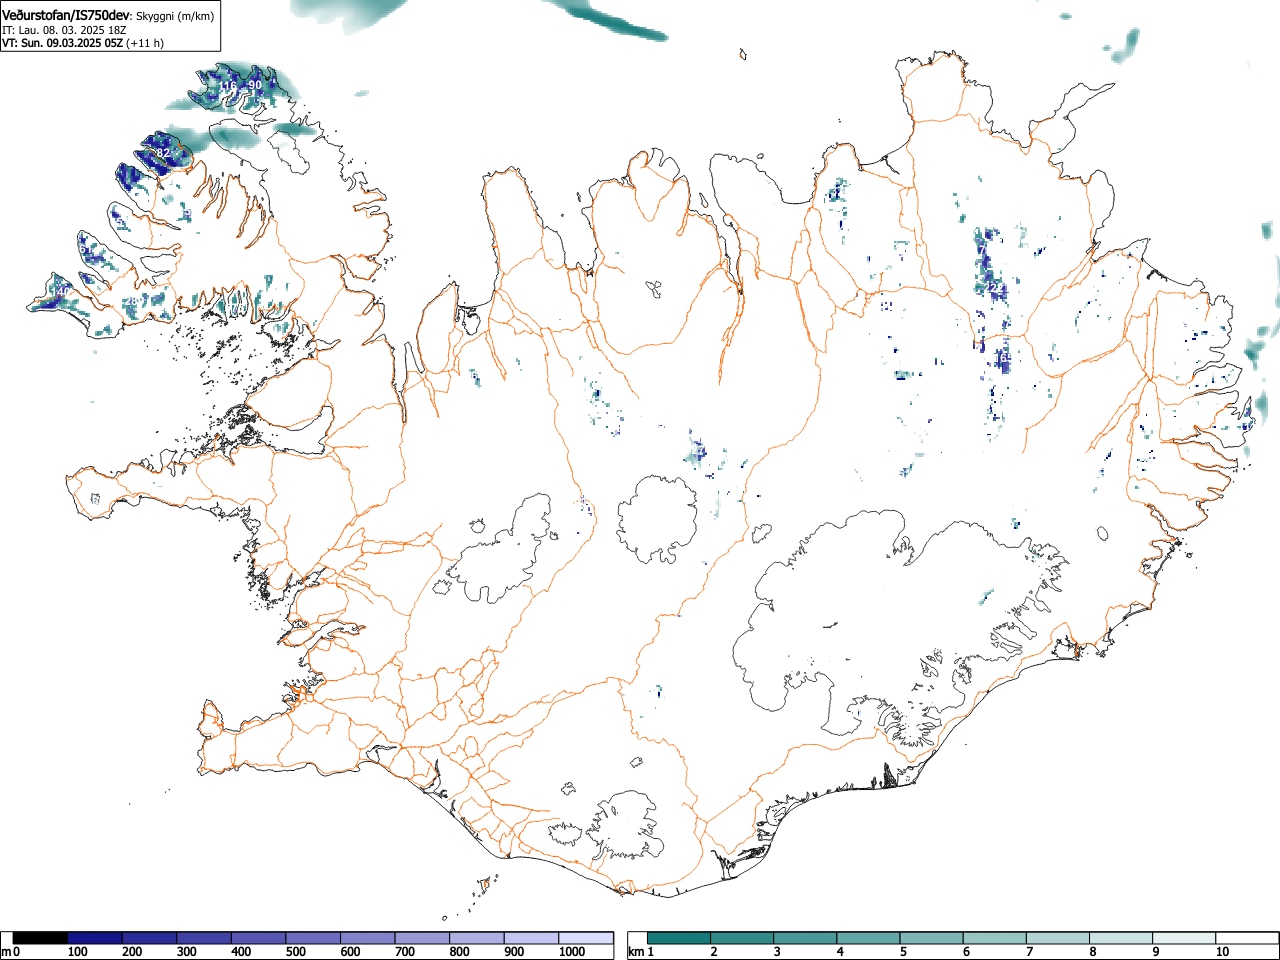Select the 6–7 km legend swatch
Screen dimensions: 1280x960
coord(994,938)
